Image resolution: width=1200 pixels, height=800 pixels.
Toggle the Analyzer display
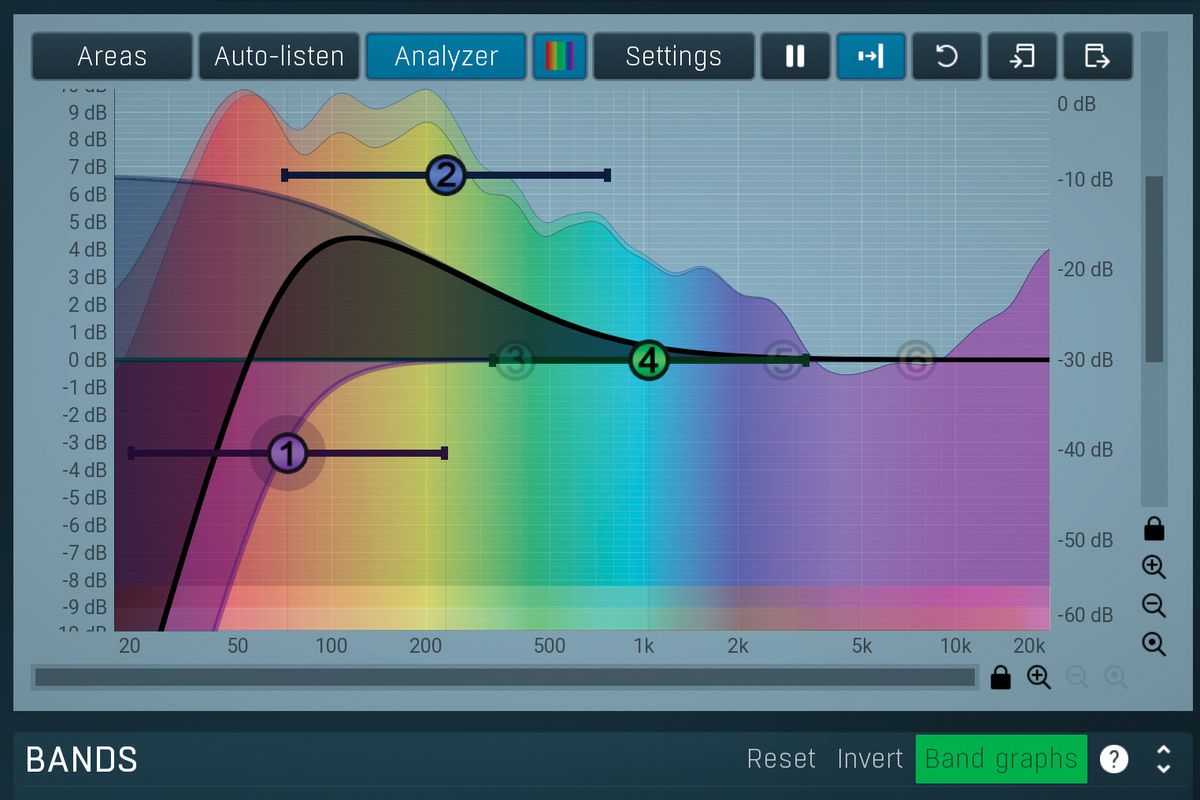tap(446, 57)
